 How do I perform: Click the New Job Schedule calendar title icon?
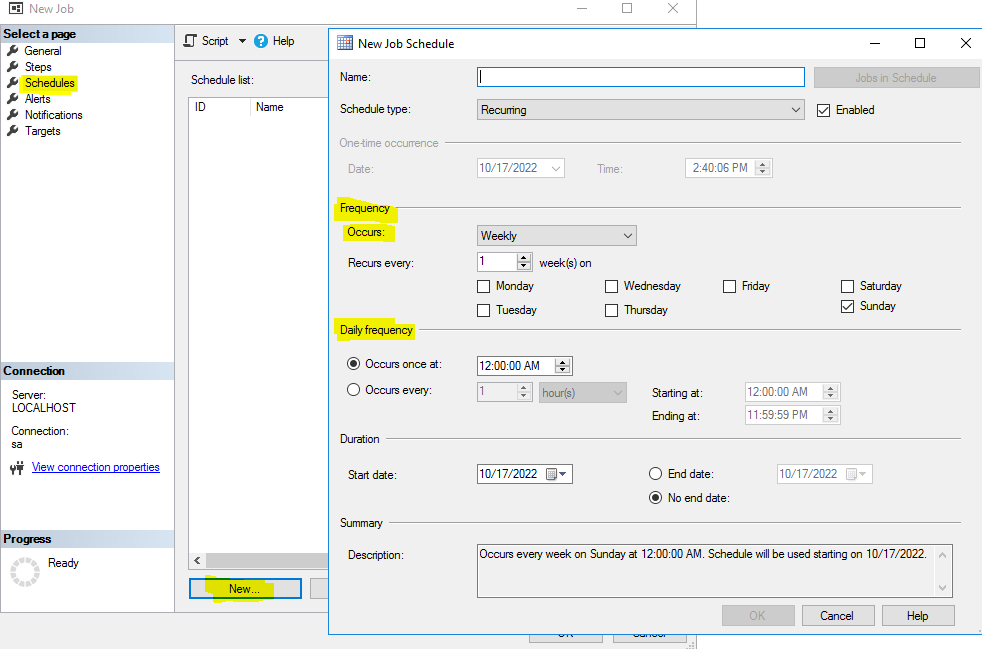(x=345, y=43)
